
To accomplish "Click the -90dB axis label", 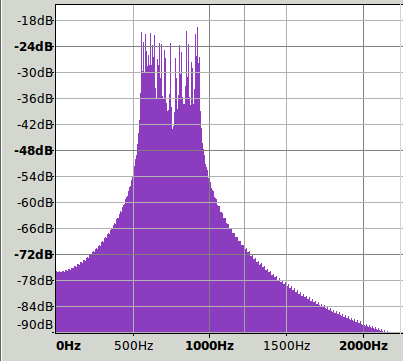I will click(35, 324).
